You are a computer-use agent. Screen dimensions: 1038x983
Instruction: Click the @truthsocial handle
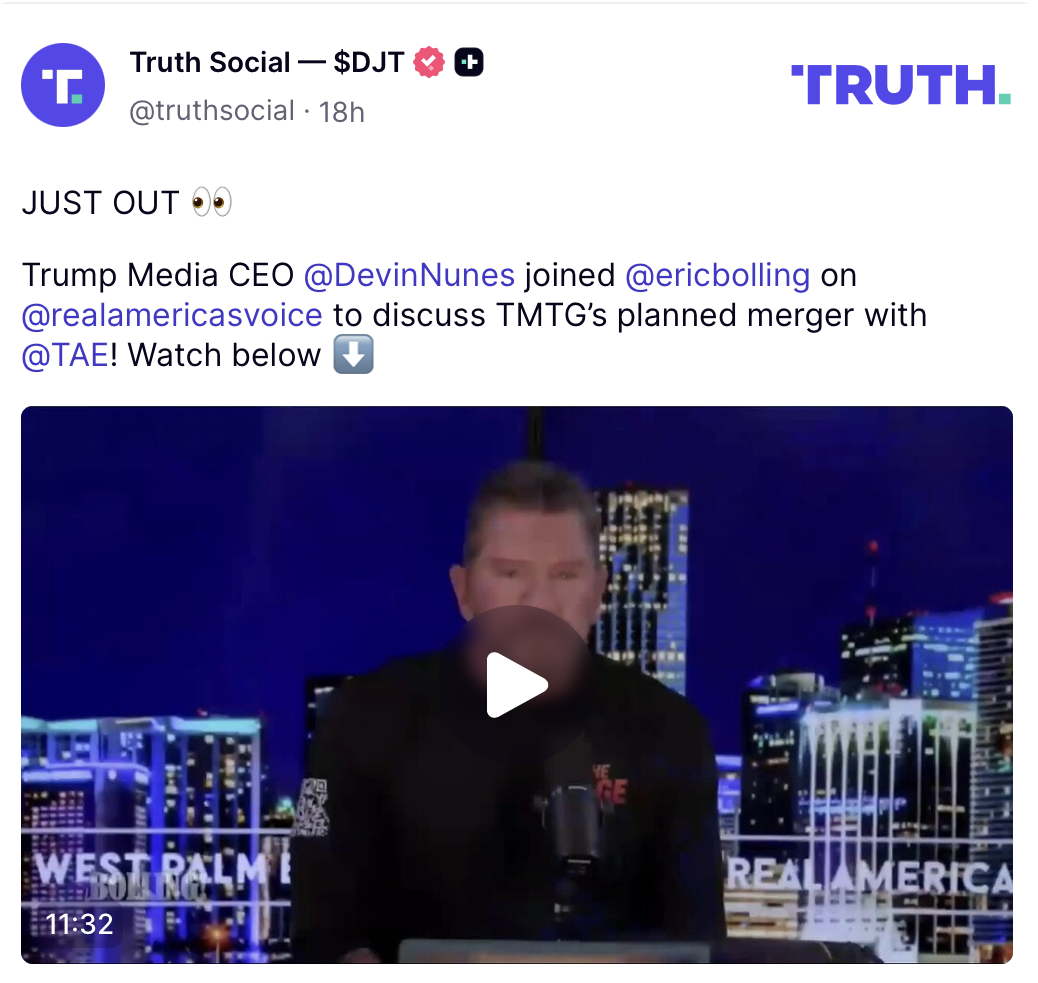[212, 111]
